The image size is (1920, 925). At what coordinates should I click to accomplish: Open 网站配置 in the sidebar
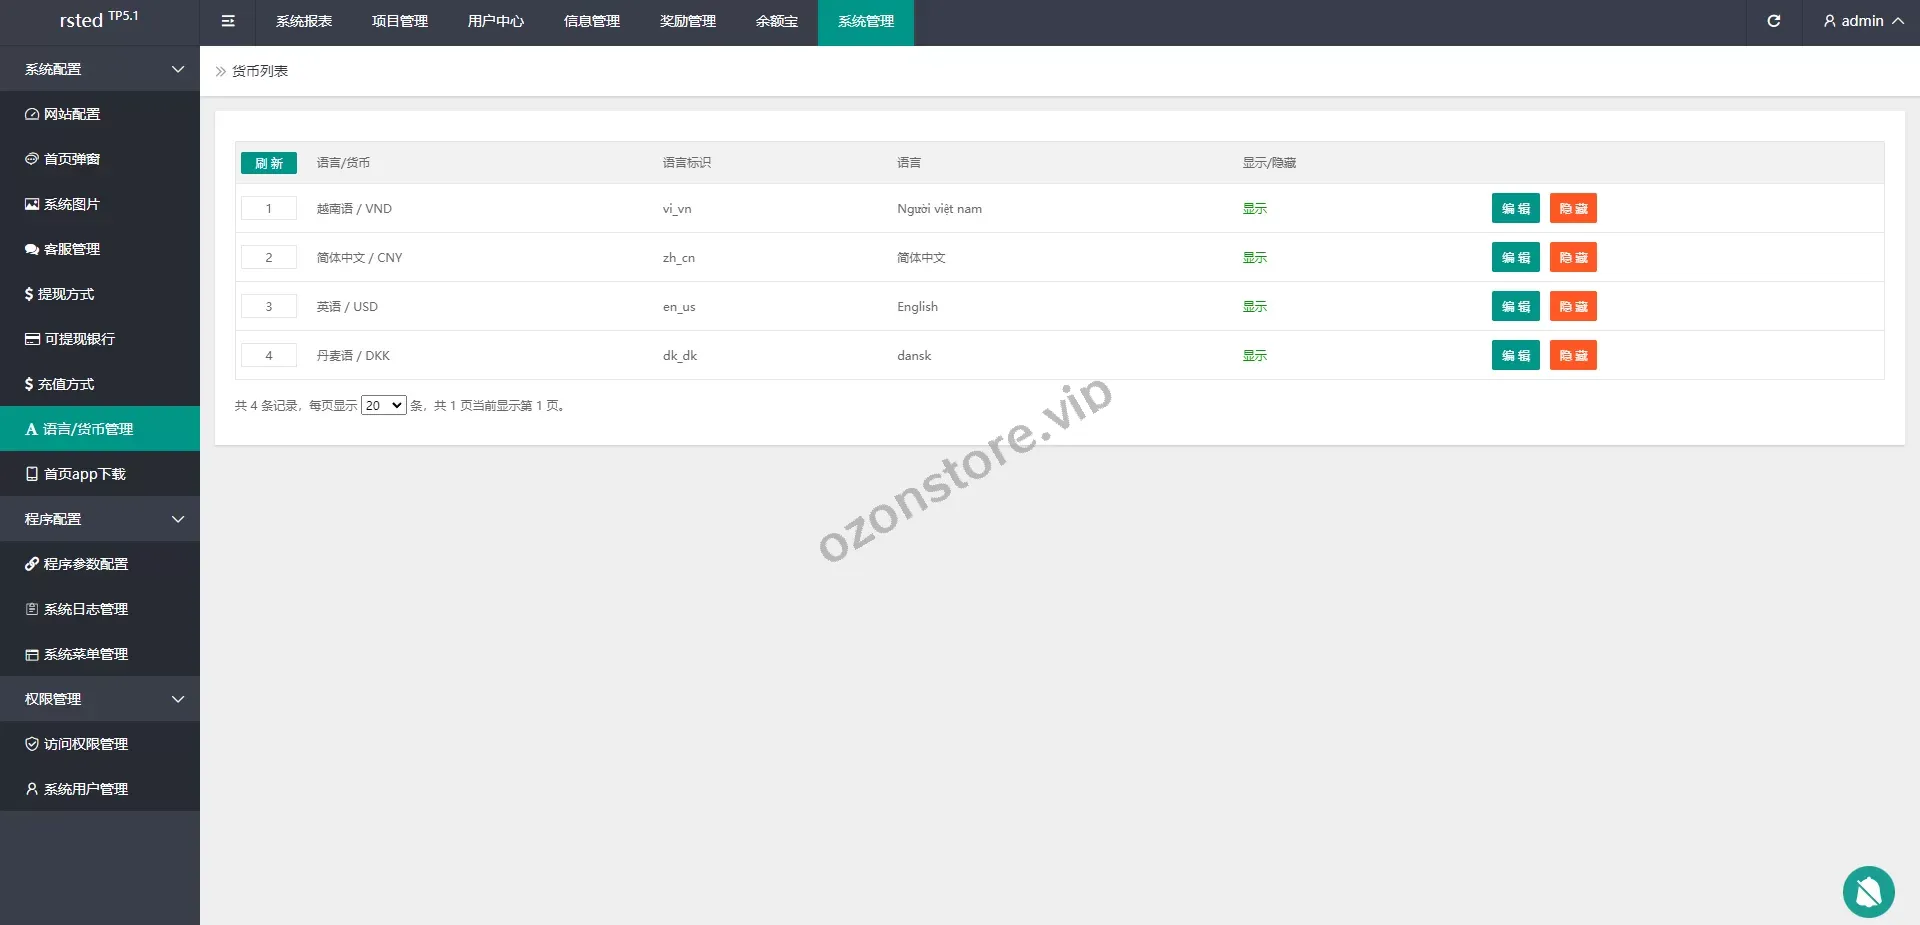tap(72, 114)
